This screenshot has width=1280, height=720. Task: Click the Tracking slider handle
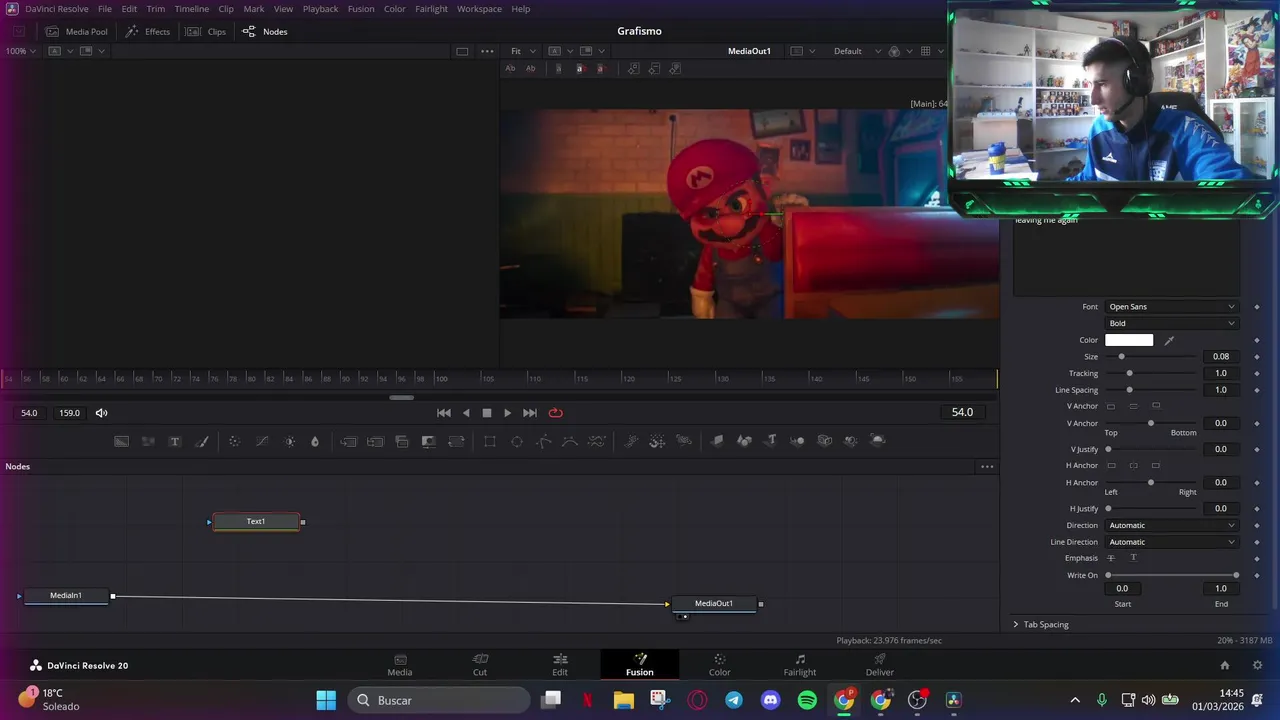coord(1129,374)
